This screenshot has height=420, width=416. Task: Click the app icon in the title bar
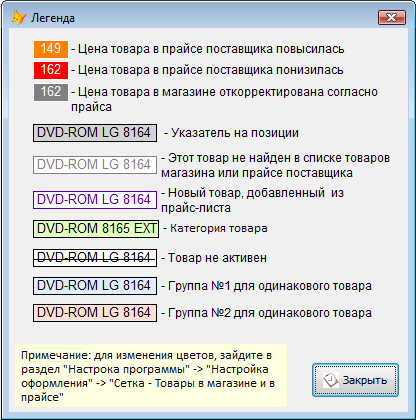(19, 17)
